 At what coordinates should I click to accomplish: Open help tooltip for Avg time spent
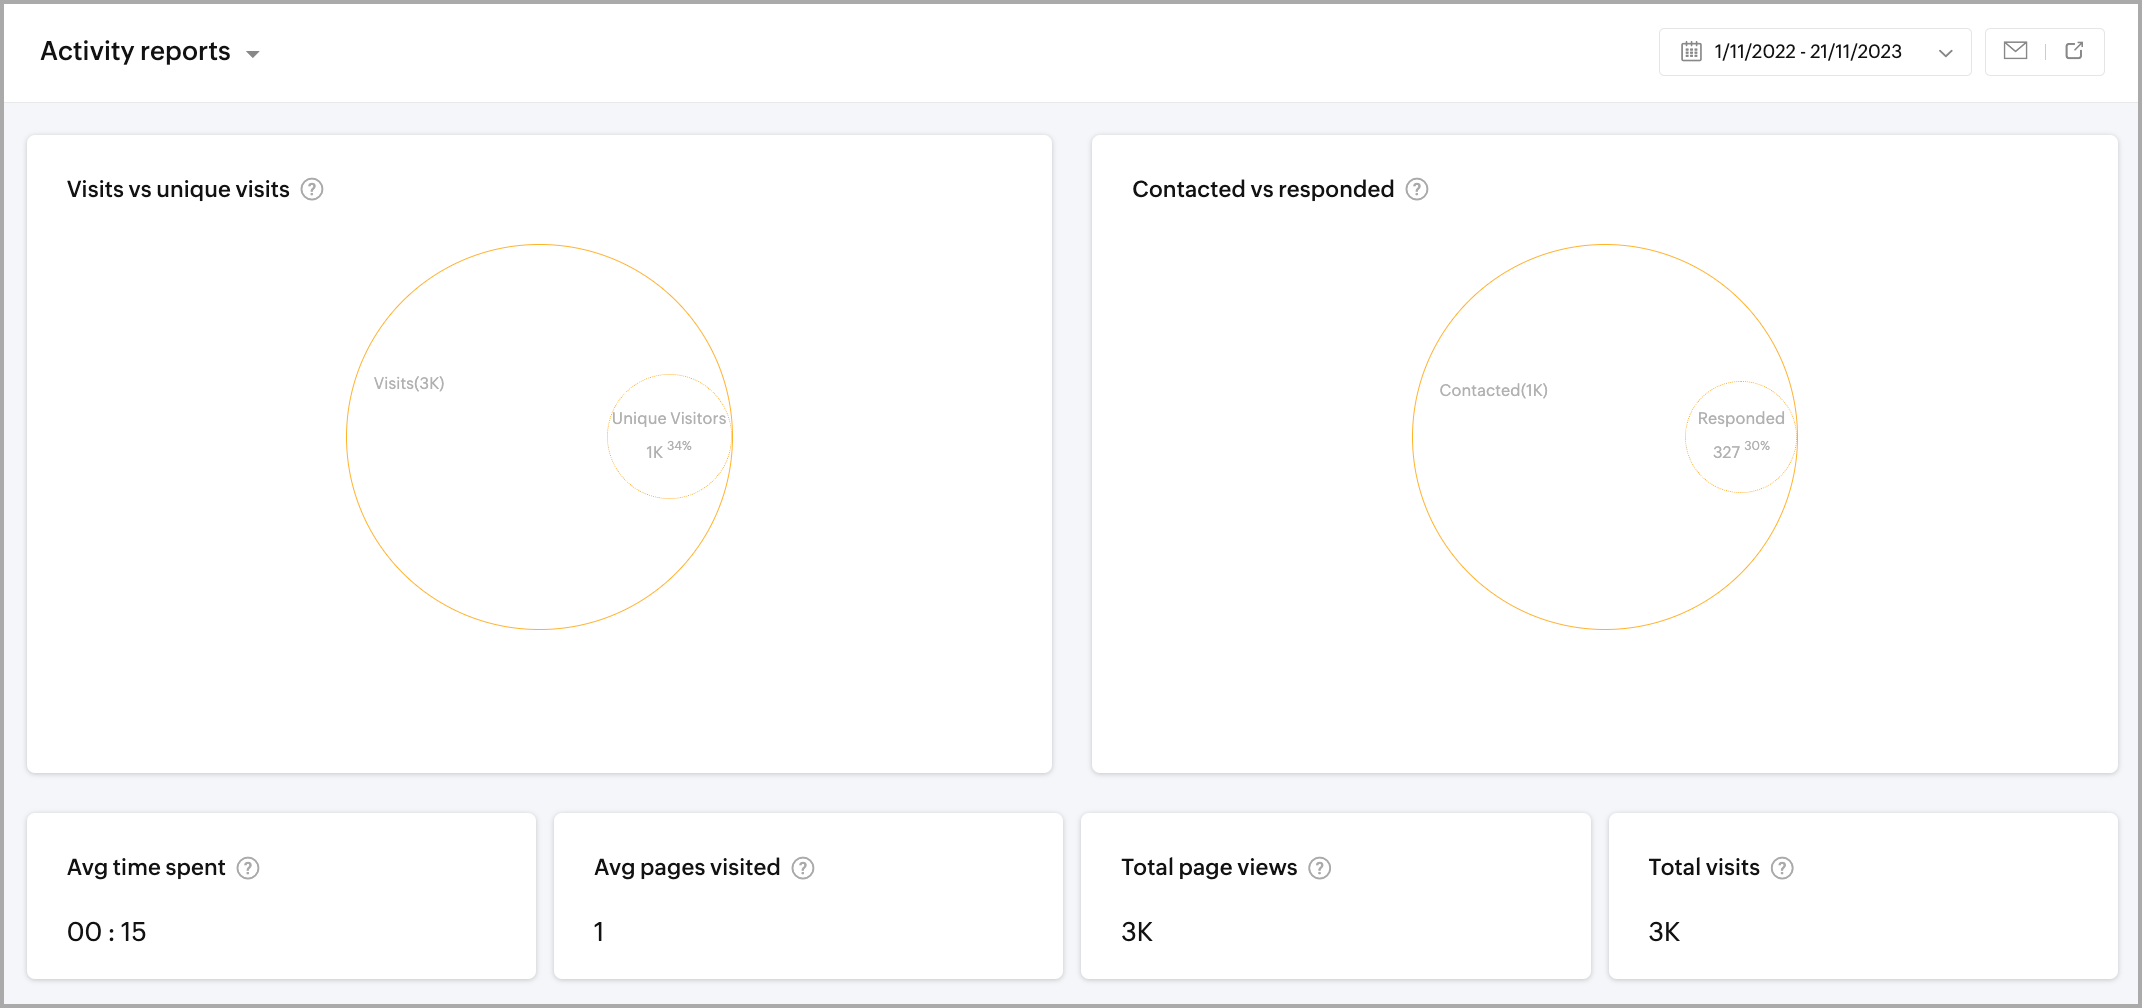(248, 868)
